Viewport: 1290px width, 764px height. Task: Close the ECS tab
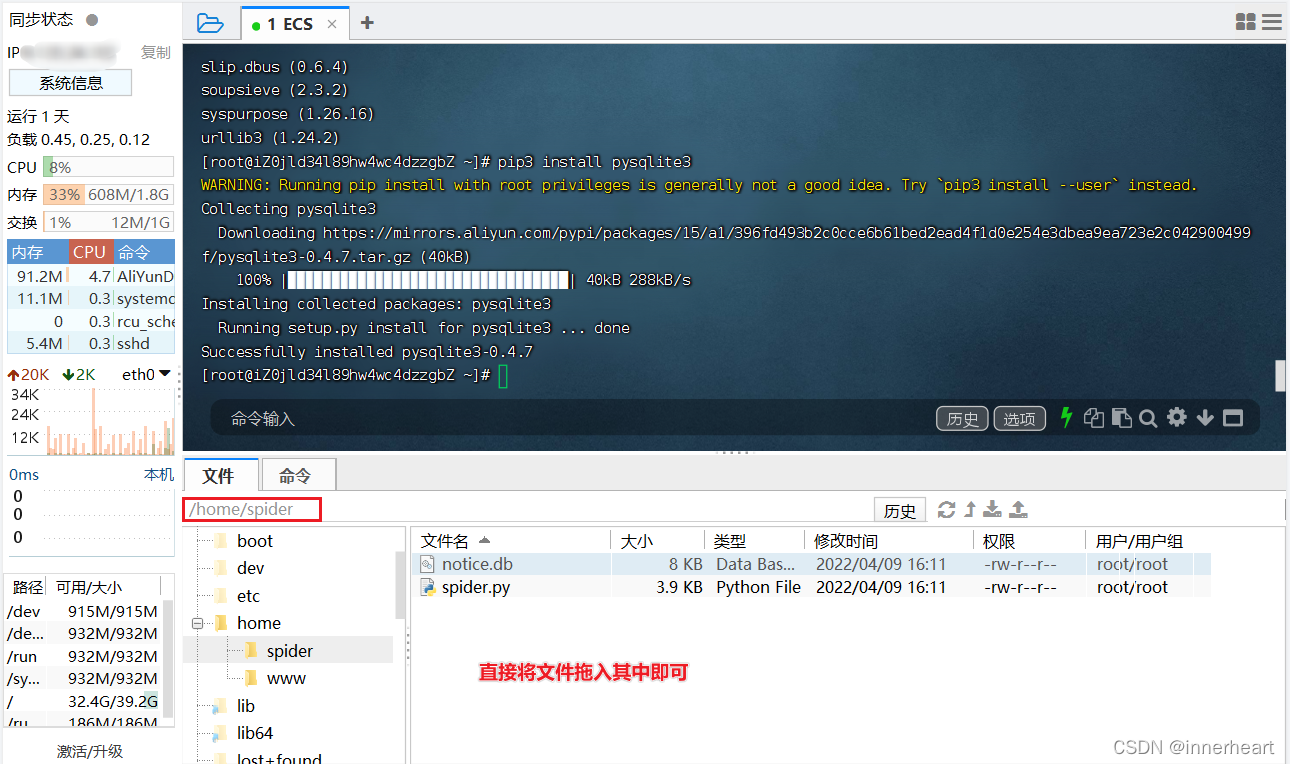click(332, 24)
